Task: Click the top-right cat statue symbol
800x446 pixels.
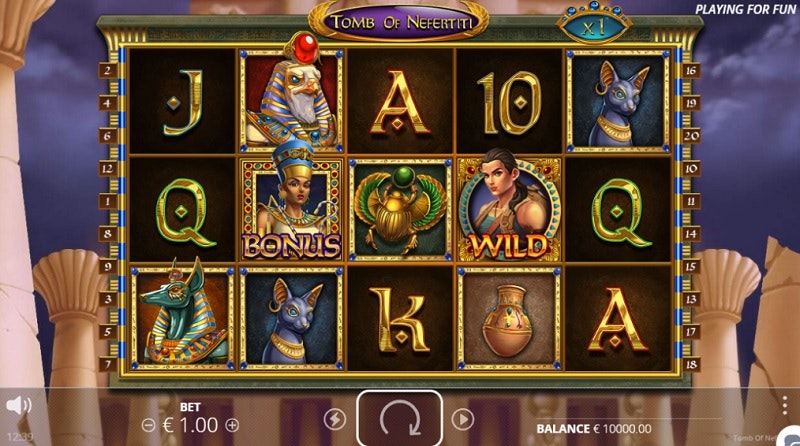Action: point(618,101)
